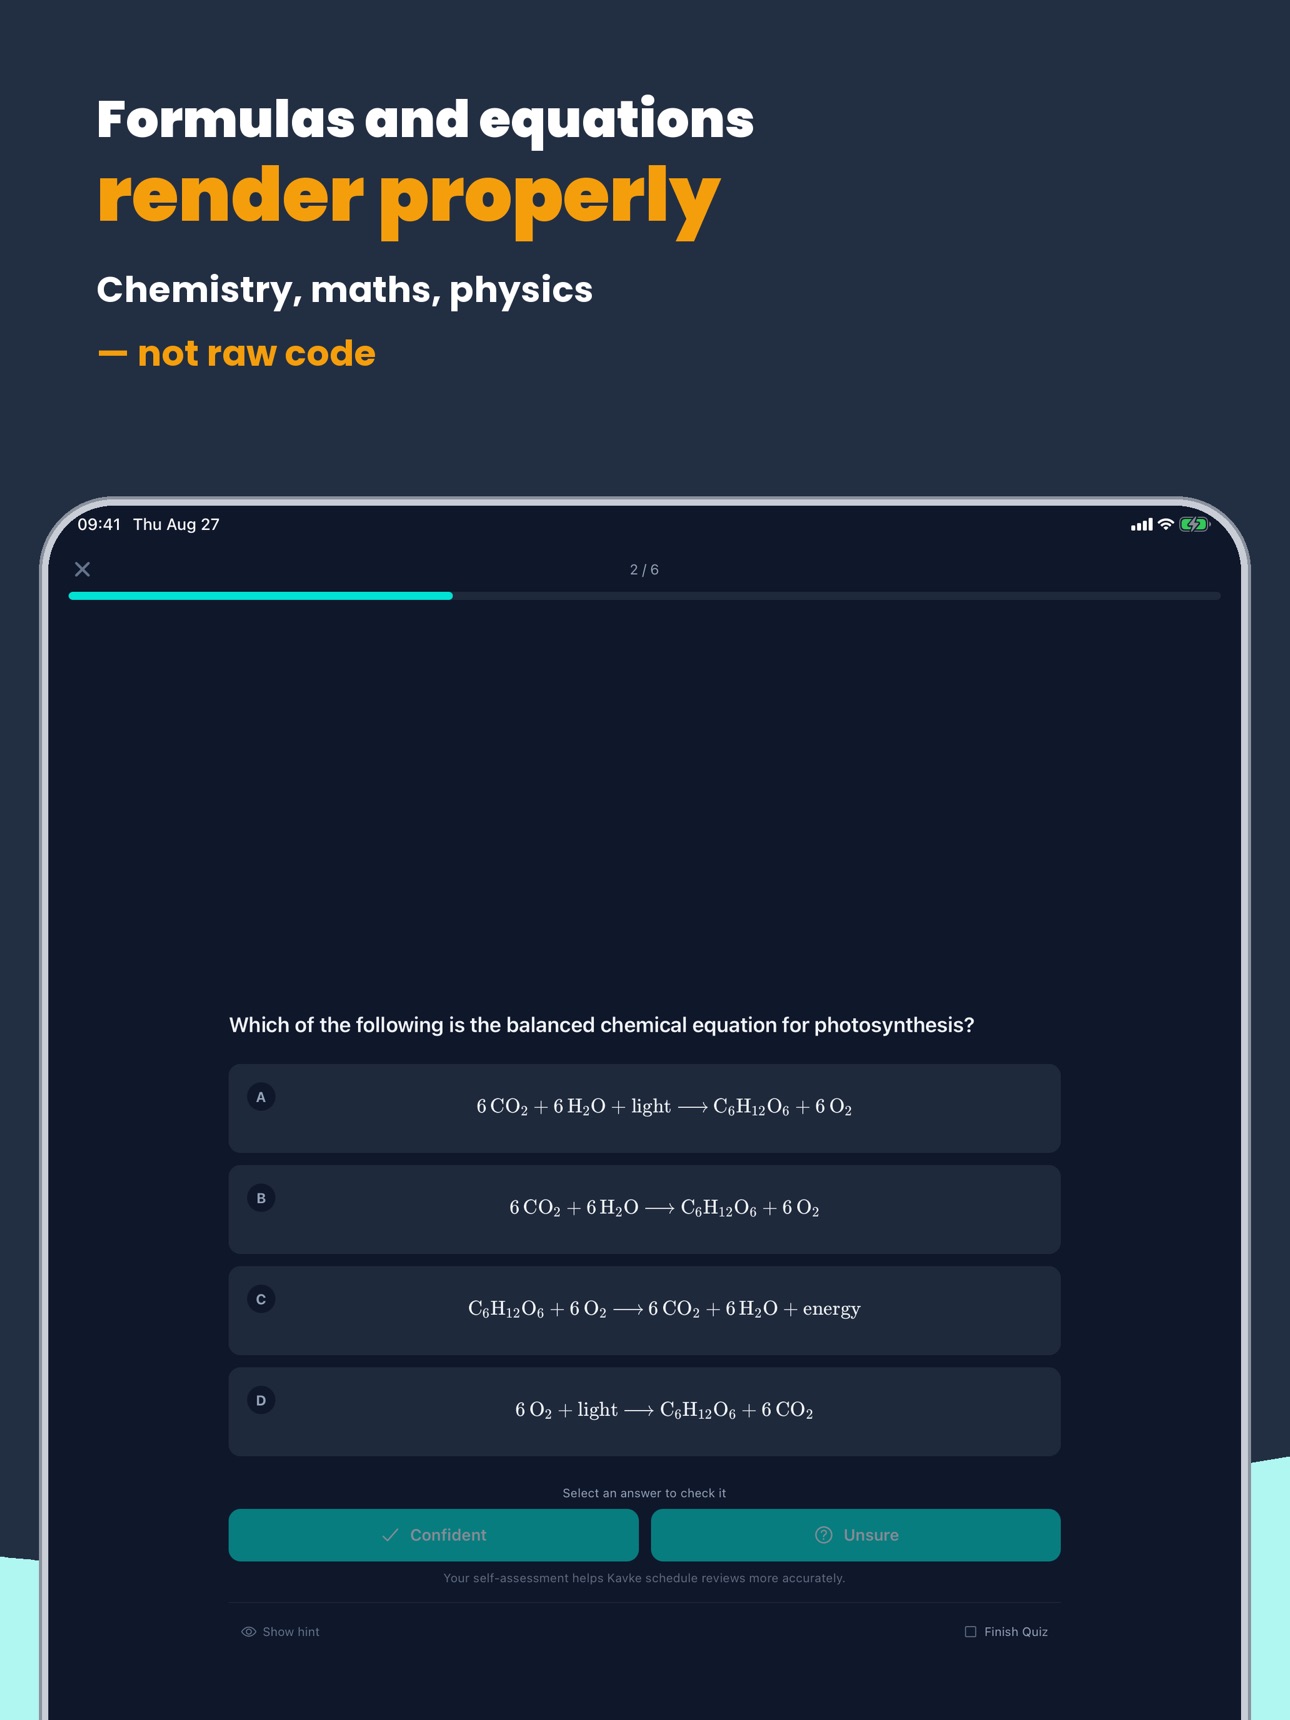The image size is (1290, 1720).
Task: Click the letter C badge
Action: pos(261,1299)
